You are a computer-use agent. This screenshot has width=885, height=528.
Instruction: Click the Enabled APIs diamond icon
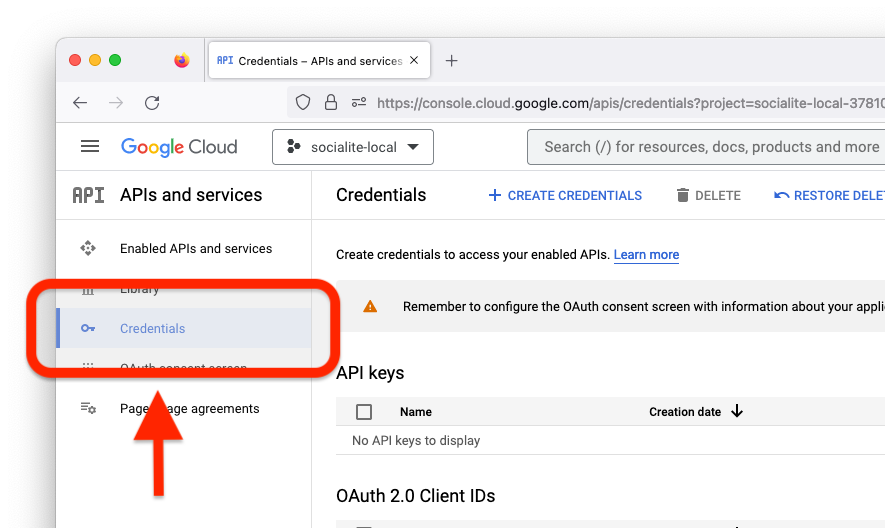click(x=88, y=248)
